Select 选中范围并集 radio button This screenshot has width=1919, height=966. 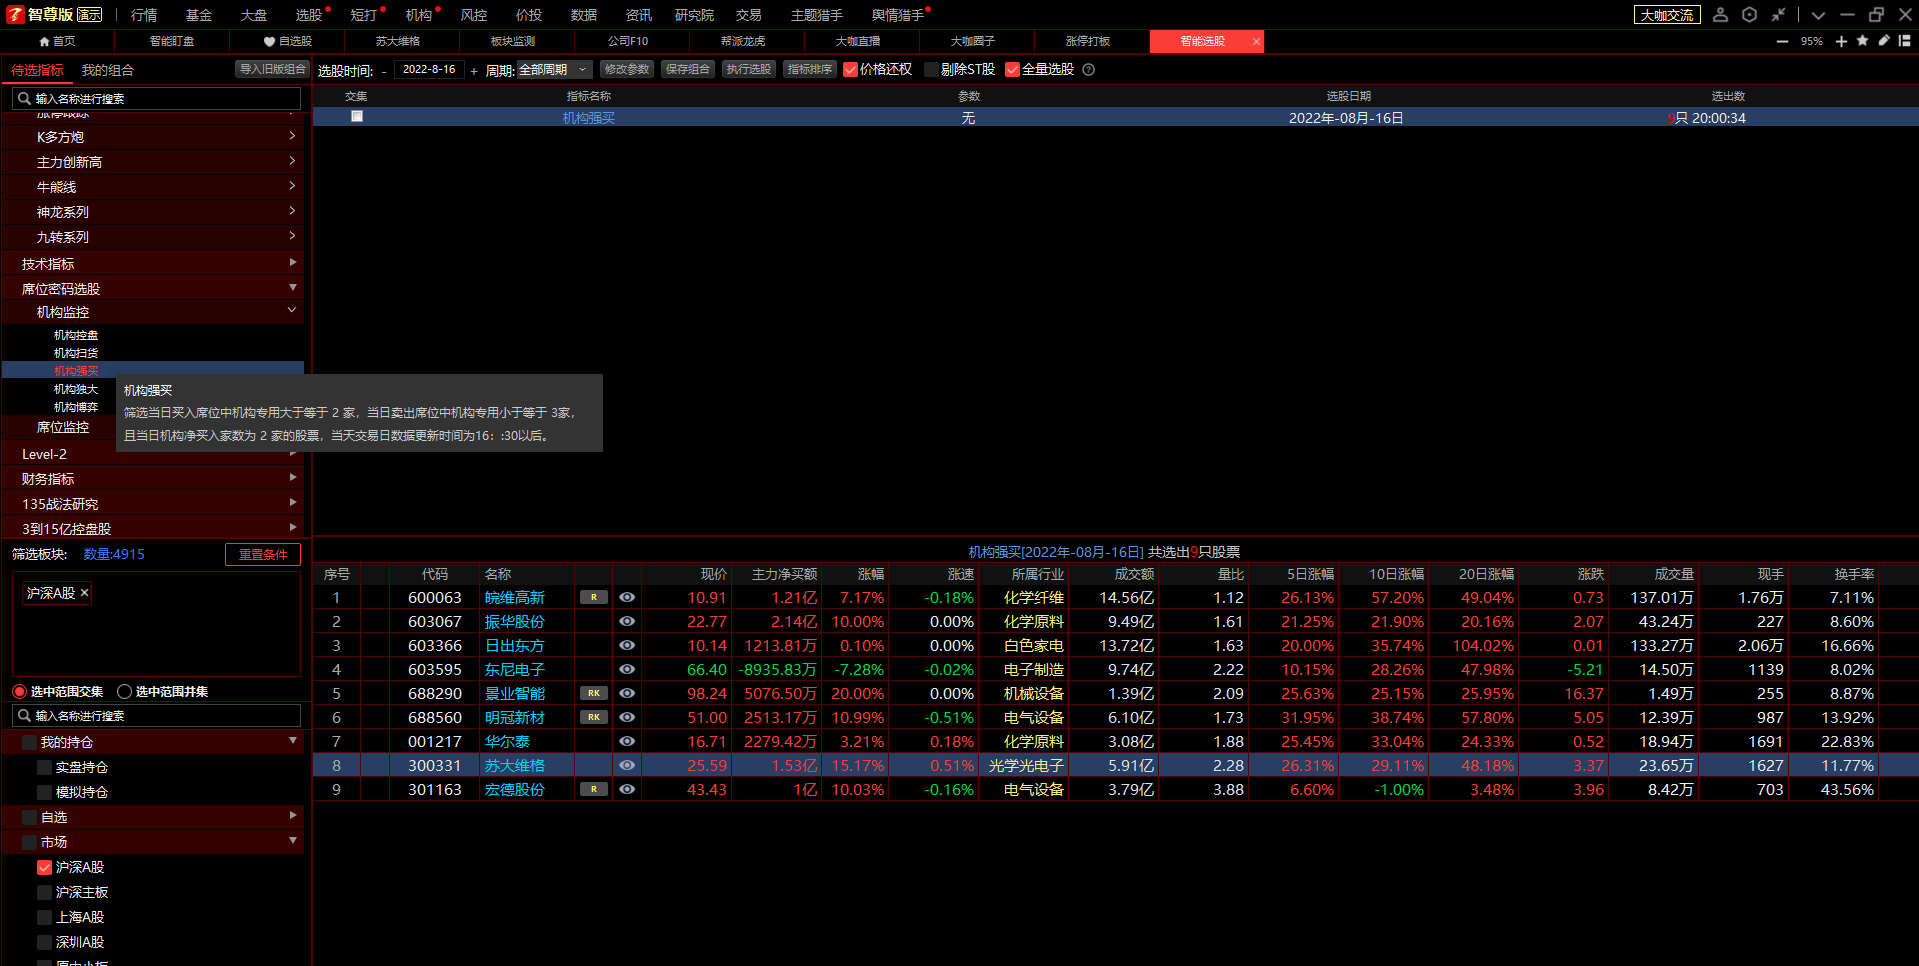[124, 692]
